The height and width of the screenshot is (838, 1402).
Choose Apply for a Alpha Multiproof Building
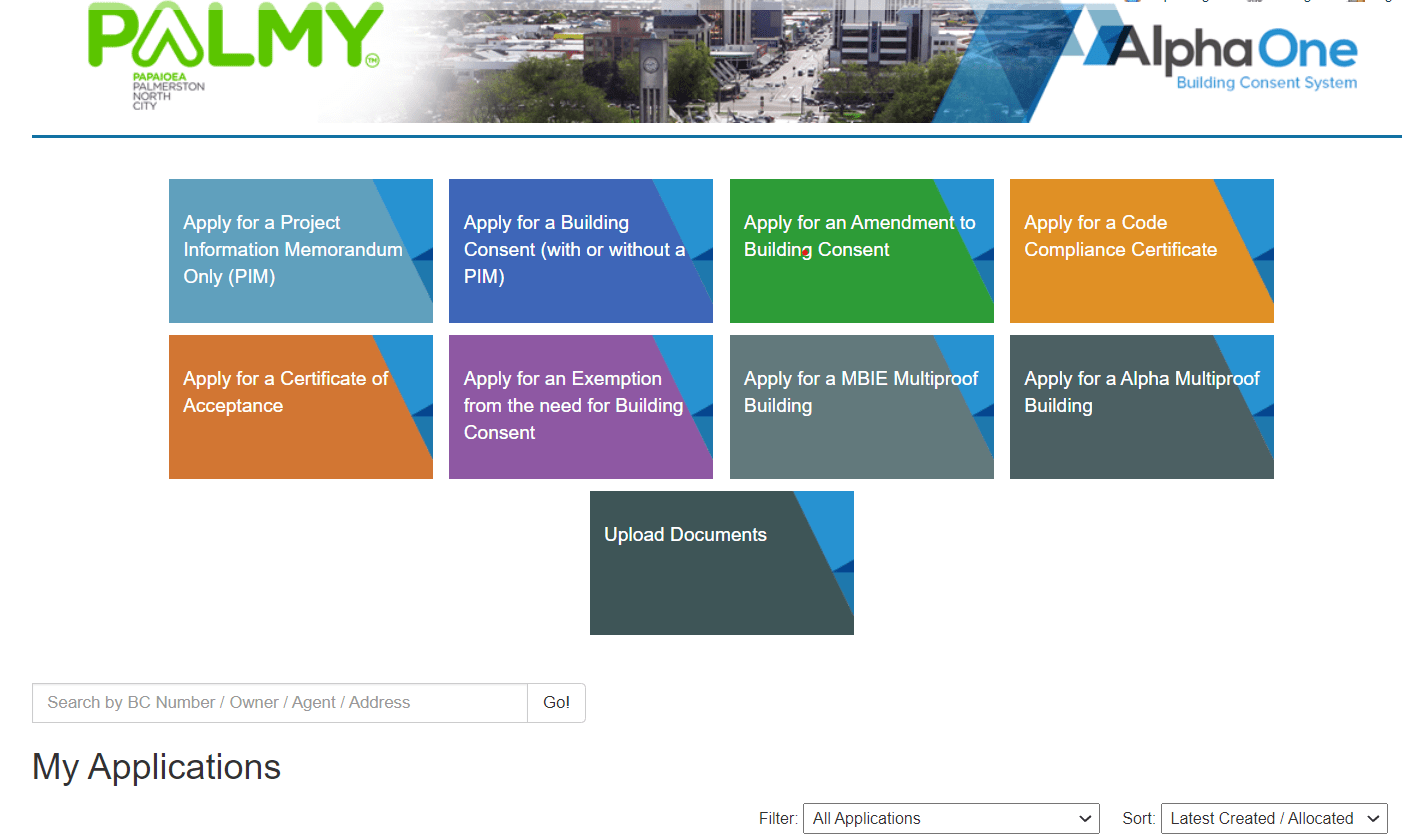point(1142,407)
